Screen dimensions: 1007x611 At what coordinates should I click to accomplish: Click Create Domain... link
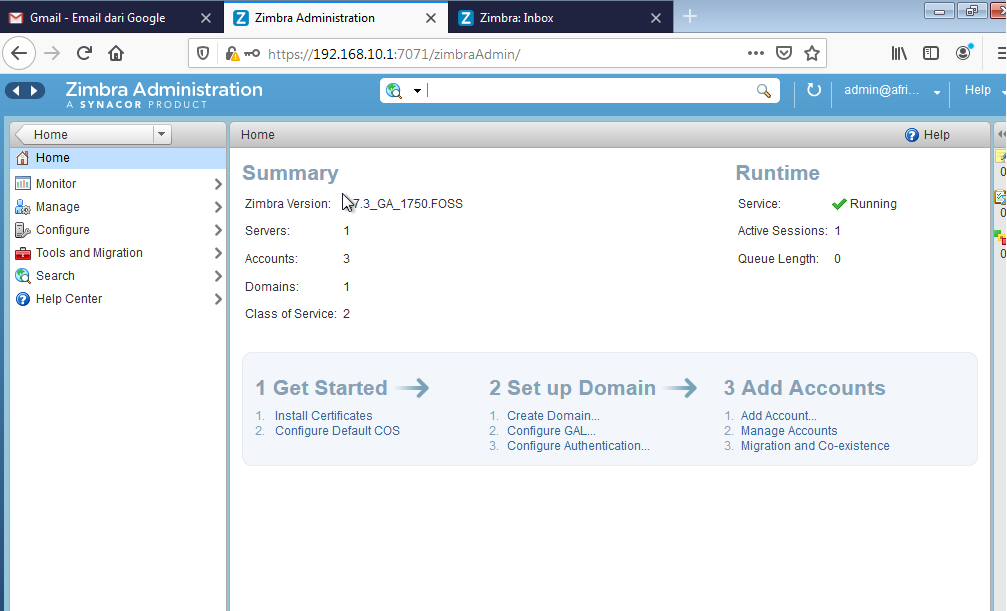[554, 416]
